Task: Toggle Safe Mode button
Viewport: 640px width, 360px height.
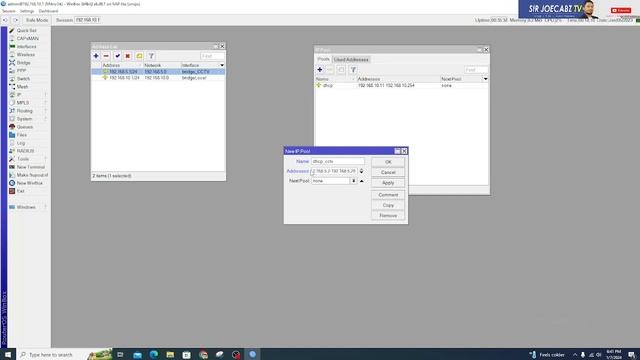Action: 37,20
